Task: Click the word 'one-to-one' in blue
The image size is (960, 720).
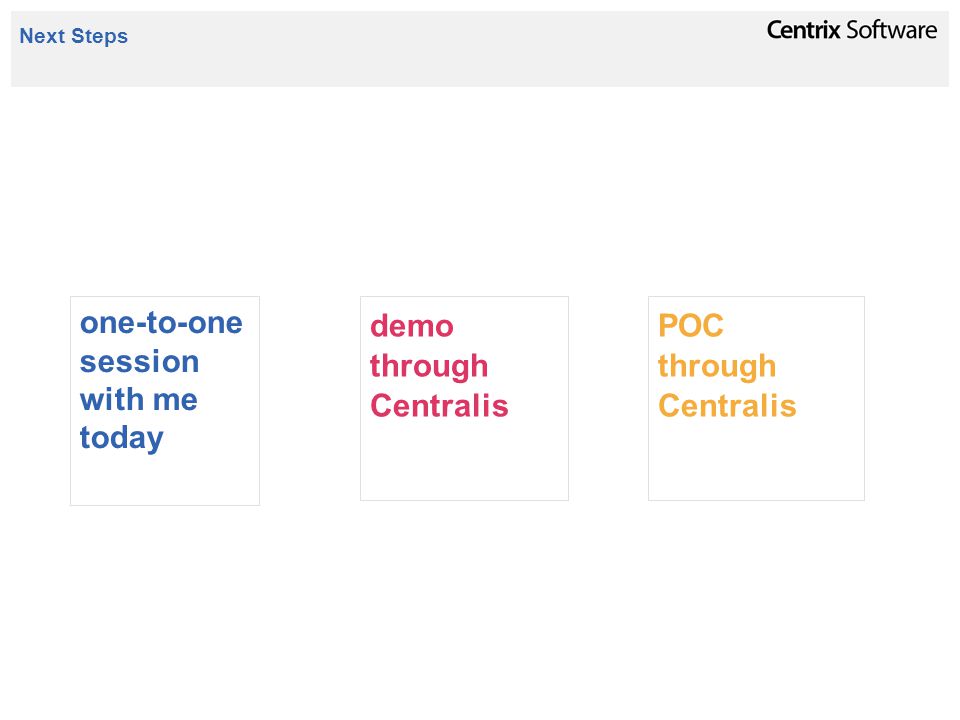Action: point(161,323)
